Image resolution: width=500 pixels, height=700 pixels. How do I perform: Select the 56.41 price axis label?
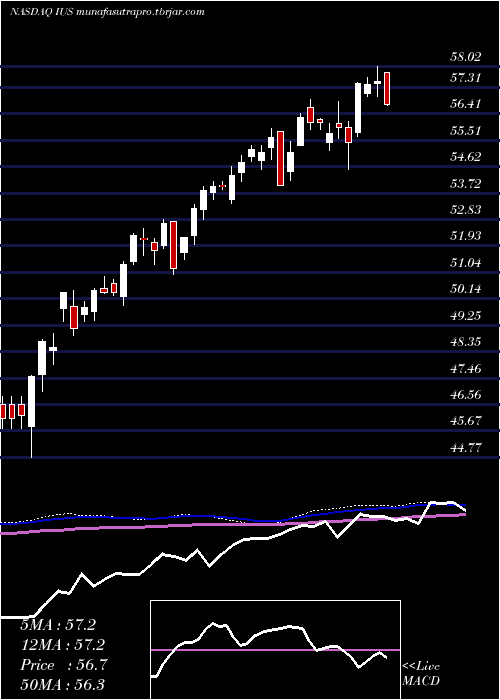pyautogui.click(x=466, y=104)
